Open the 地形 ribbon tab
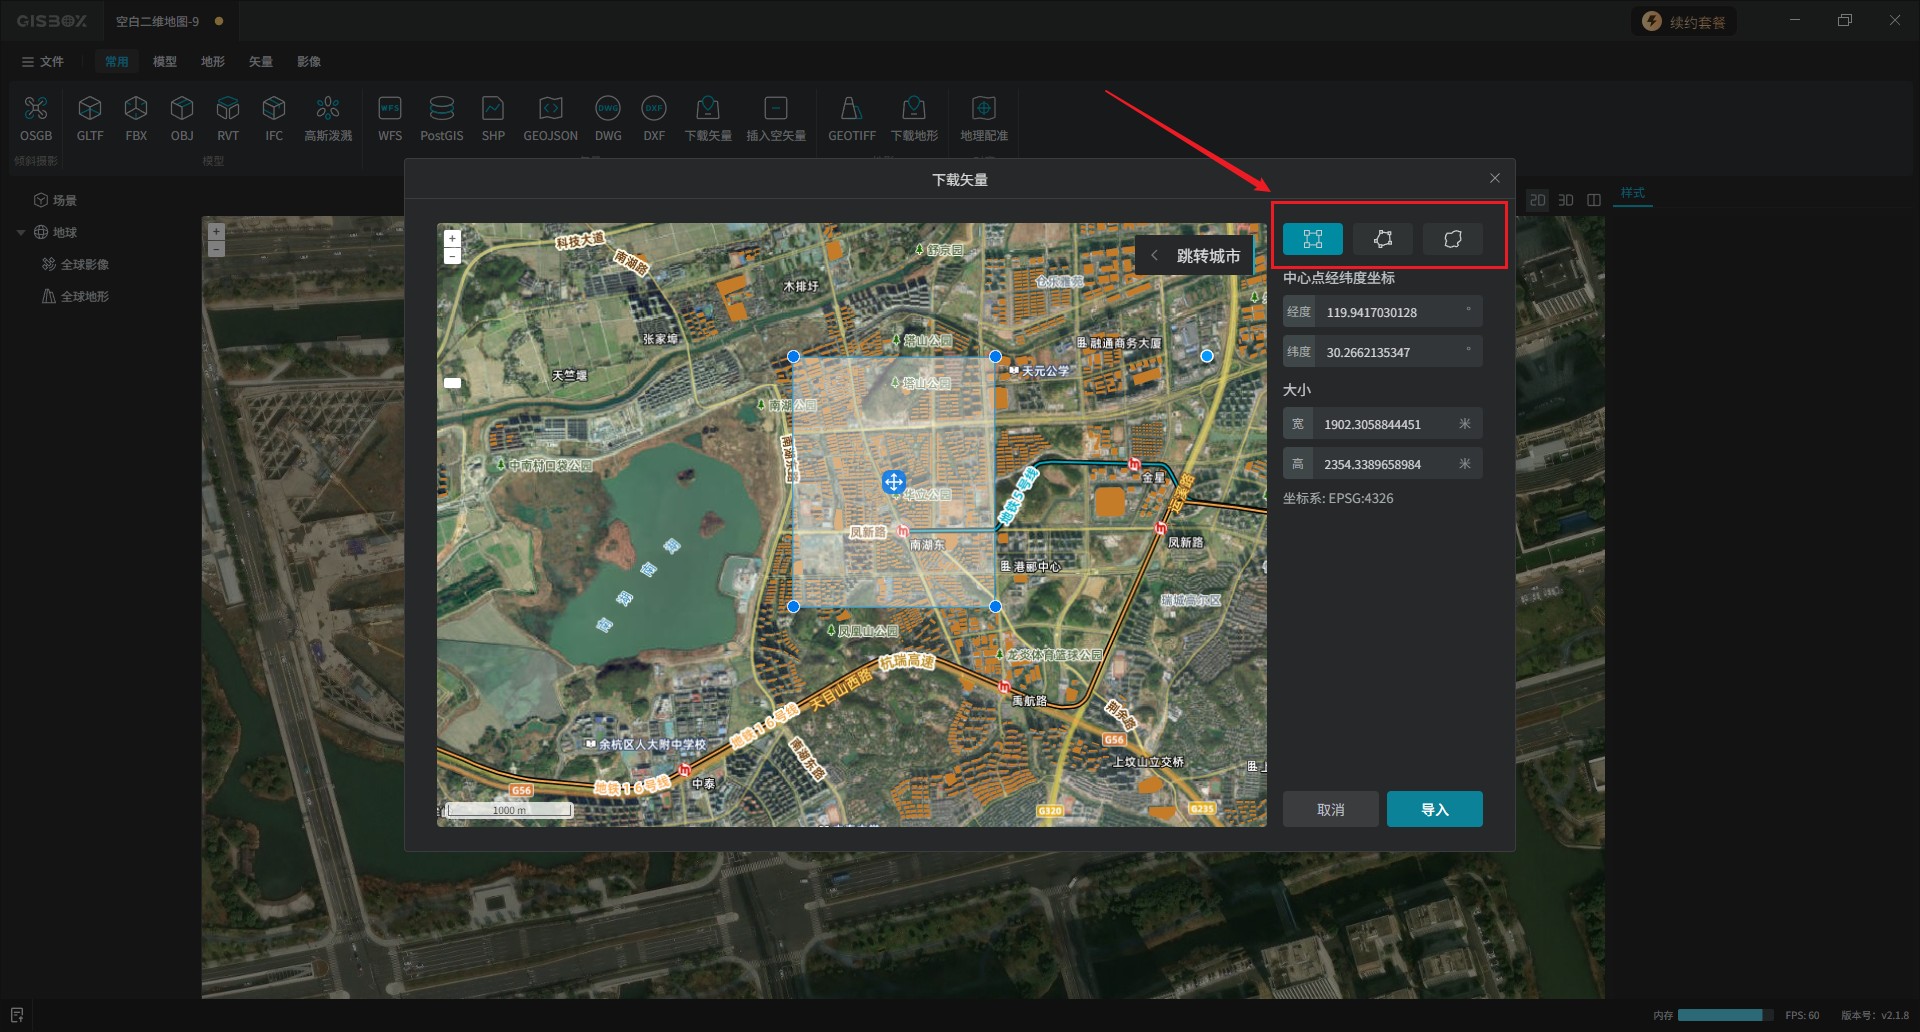1920x1032 pixels. tap(212, 62)
